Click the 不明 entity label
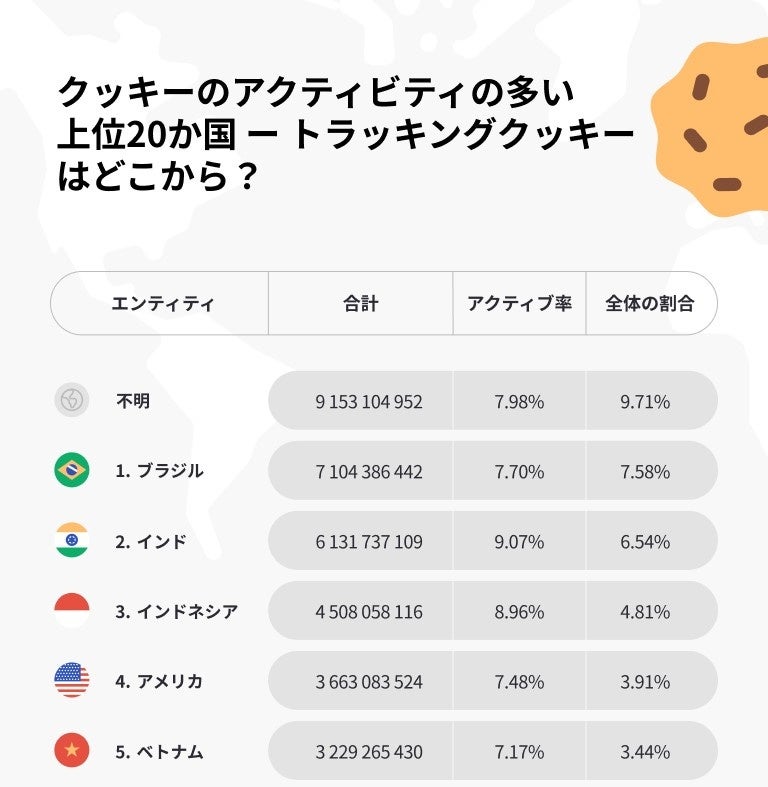Viewport: 768px width, 787px height. [x=133, y=401]
